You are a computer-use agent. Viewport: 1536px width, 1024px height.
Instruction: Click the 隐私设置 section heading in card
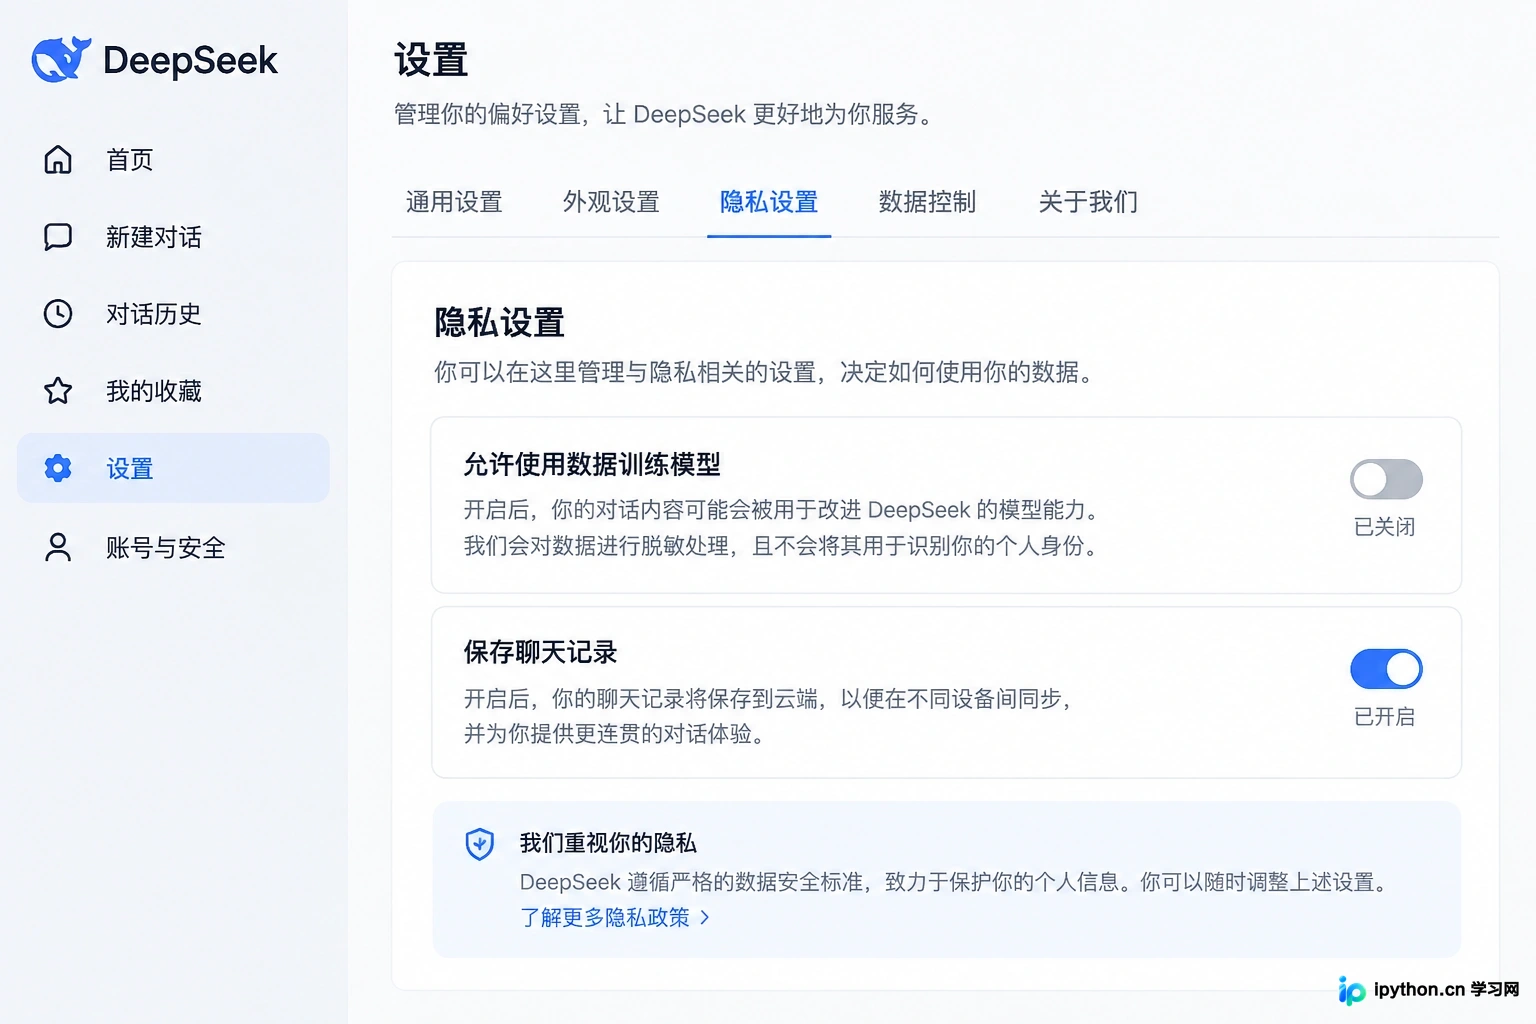coord(500,323)
